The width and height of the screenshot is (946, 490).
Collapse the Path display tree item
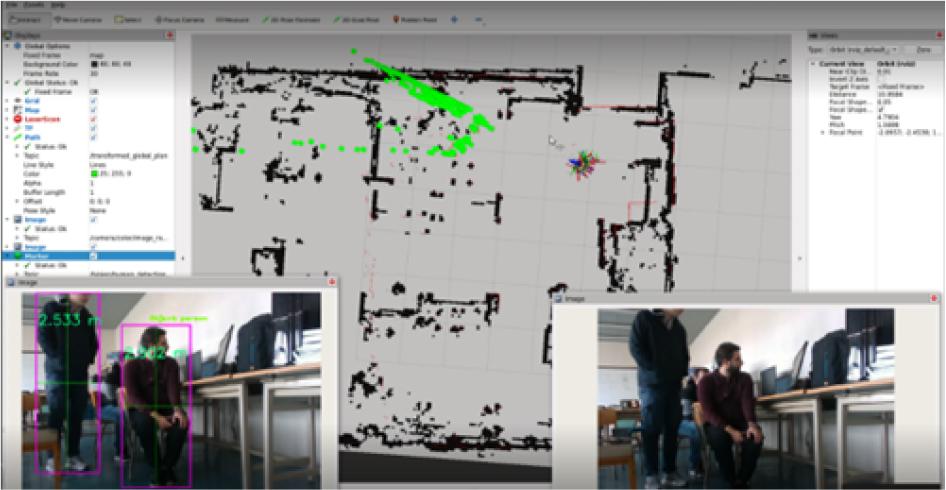click(x=7, y=137)
